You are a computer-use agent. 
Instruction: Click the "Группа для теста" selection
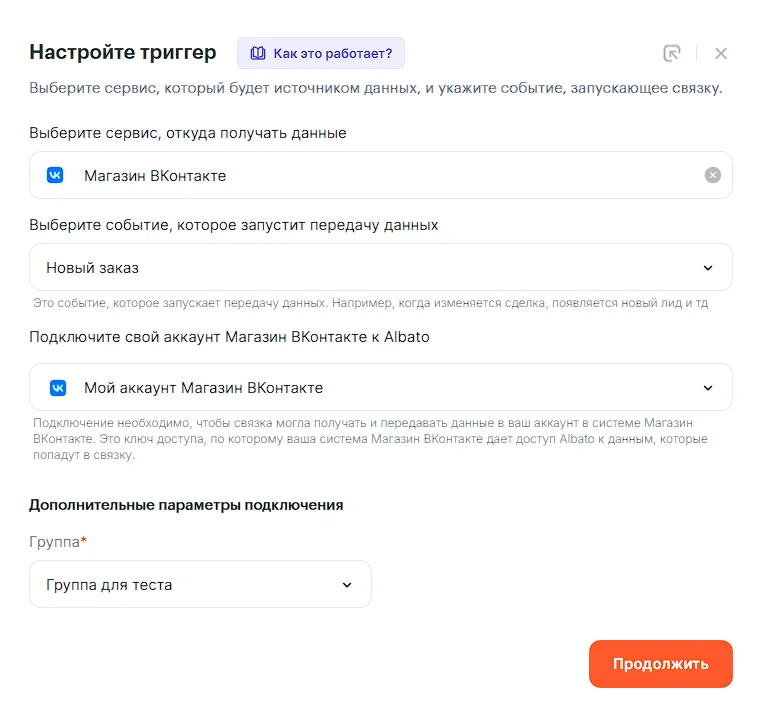click(x=109, y=585)
